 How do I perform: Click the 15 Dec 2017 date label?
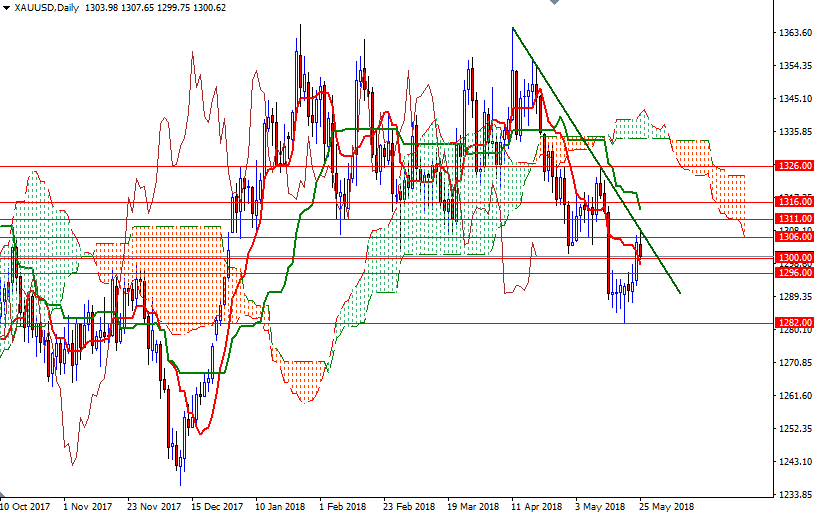217,507
